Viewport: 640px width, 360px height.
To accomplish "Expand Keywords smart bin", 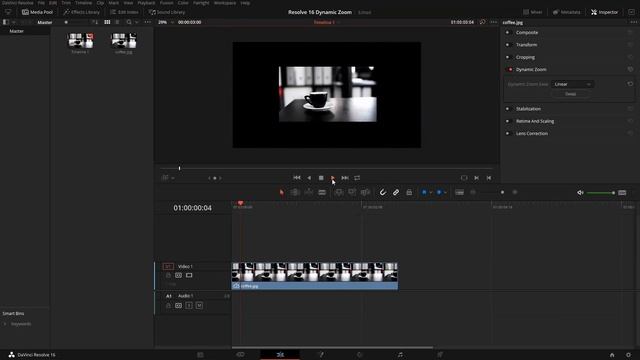I will [5, 324].
